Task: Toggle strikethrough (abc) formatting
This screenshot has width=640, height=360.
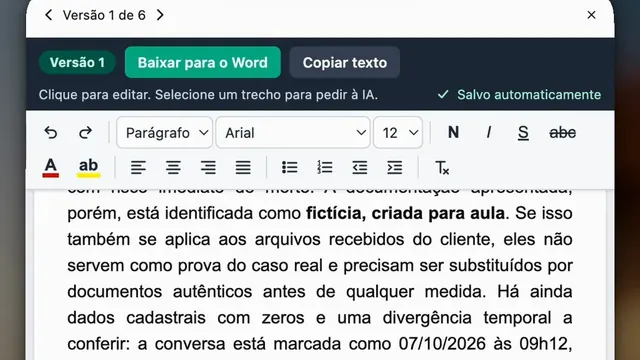Action: pyautogui.click(x=562, y=133)
